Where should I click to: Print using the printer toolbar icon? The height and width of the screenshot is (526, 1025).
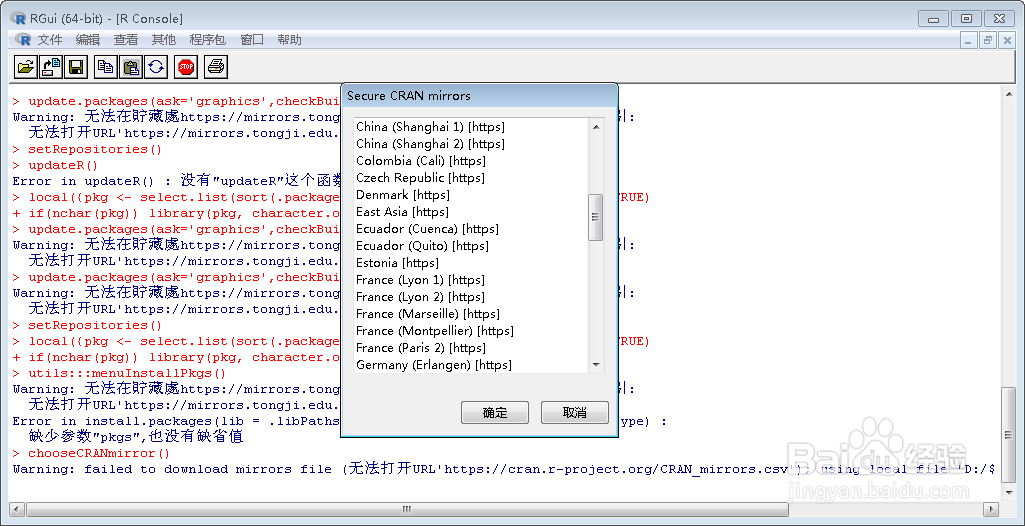click(x=216, y=66)
